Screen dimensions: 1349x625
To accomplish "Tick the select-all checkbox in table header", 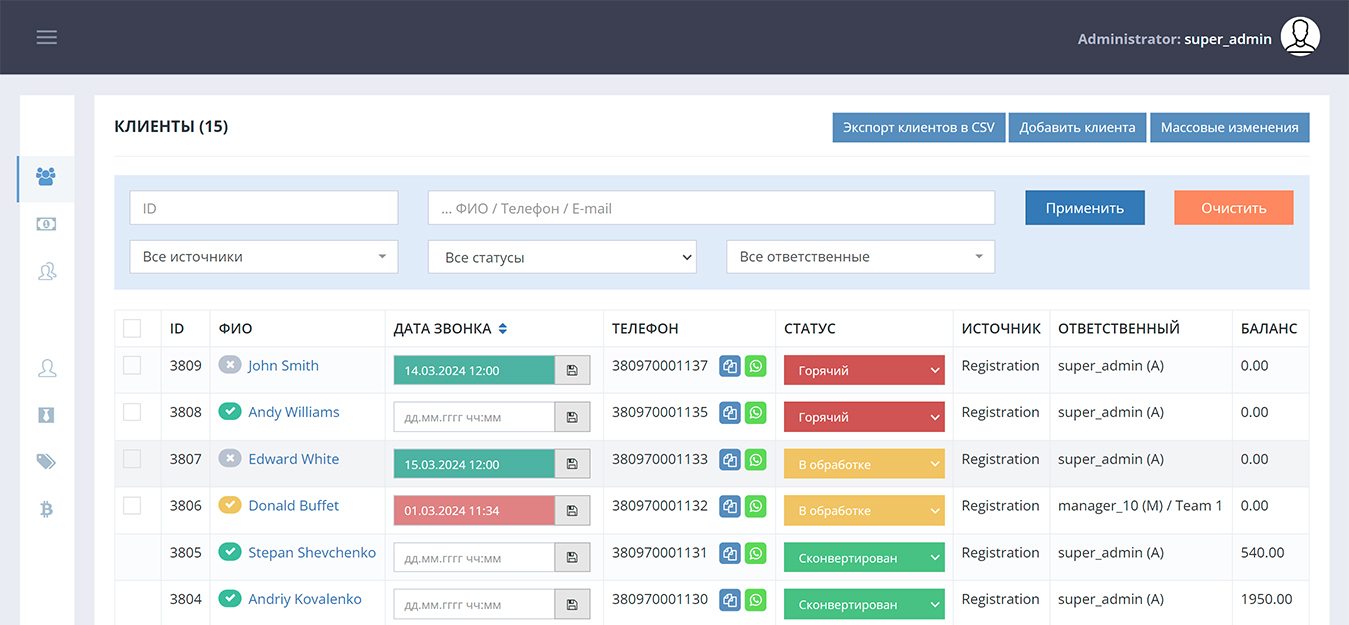I will pos(132,328).
